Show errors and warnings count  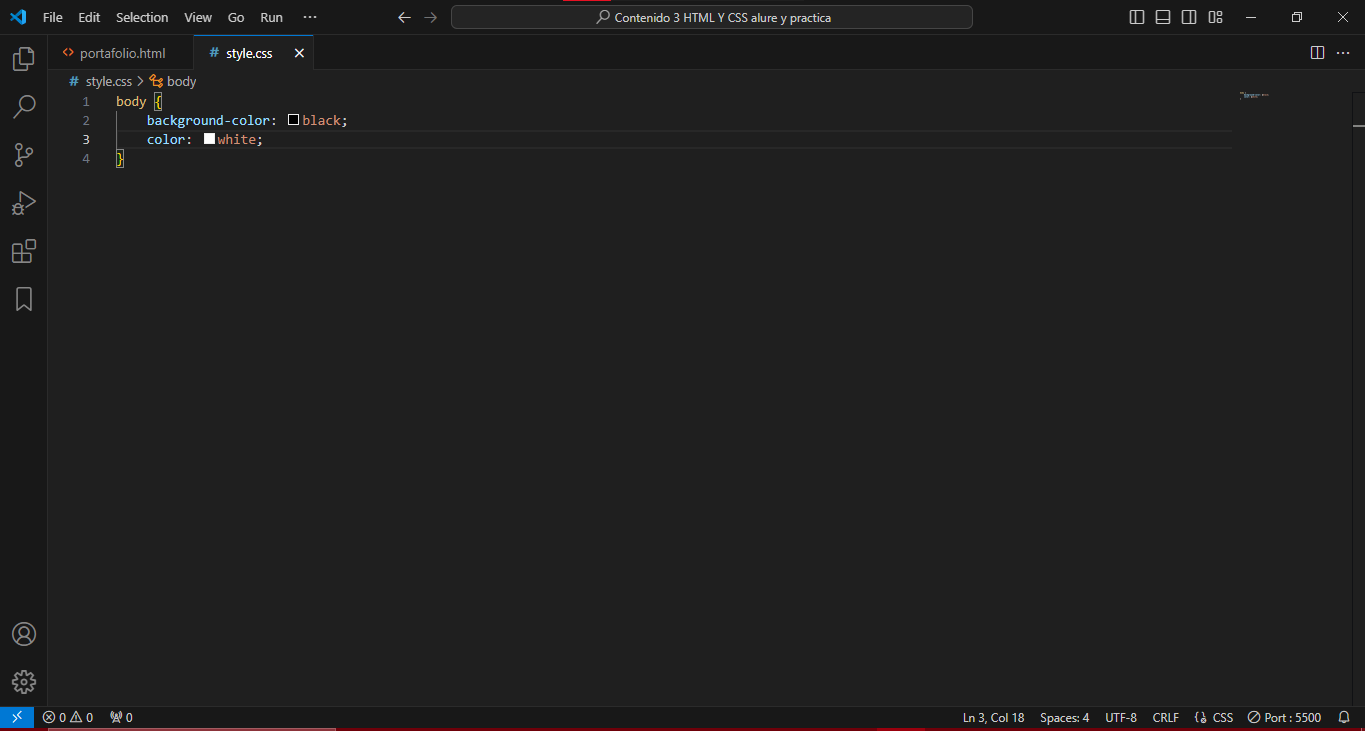click(x=68, y=717)
